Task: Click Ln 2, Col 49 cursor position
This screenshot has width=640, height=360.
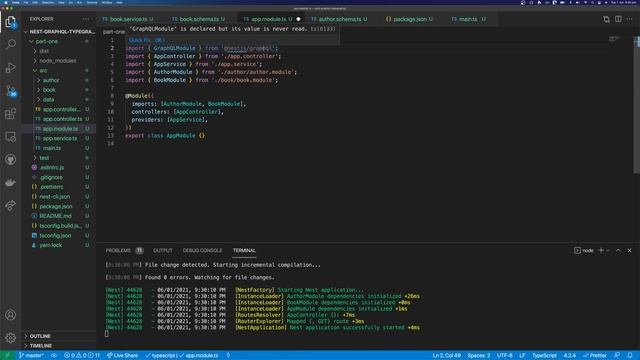Action: pyautogui.click(x=447, y=356)
